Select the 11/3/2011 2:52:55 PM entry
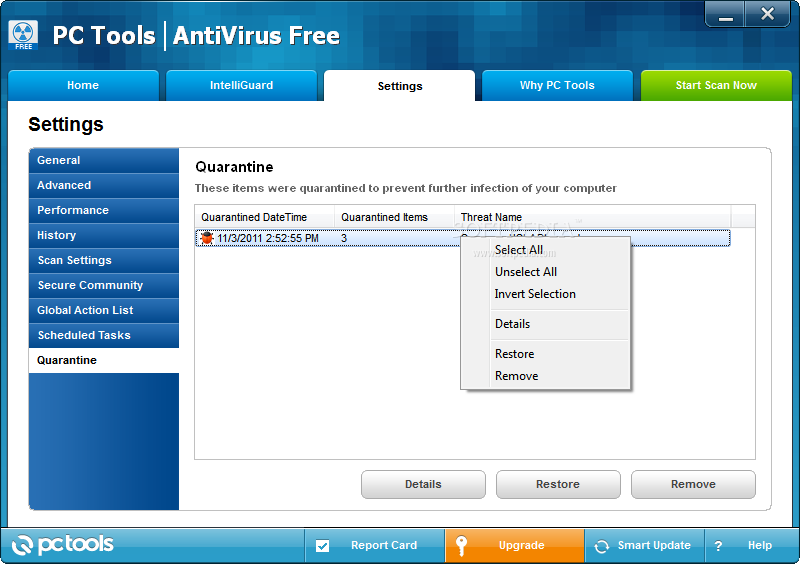Viewport: 800px width, 564px height. tap(463, 238)
